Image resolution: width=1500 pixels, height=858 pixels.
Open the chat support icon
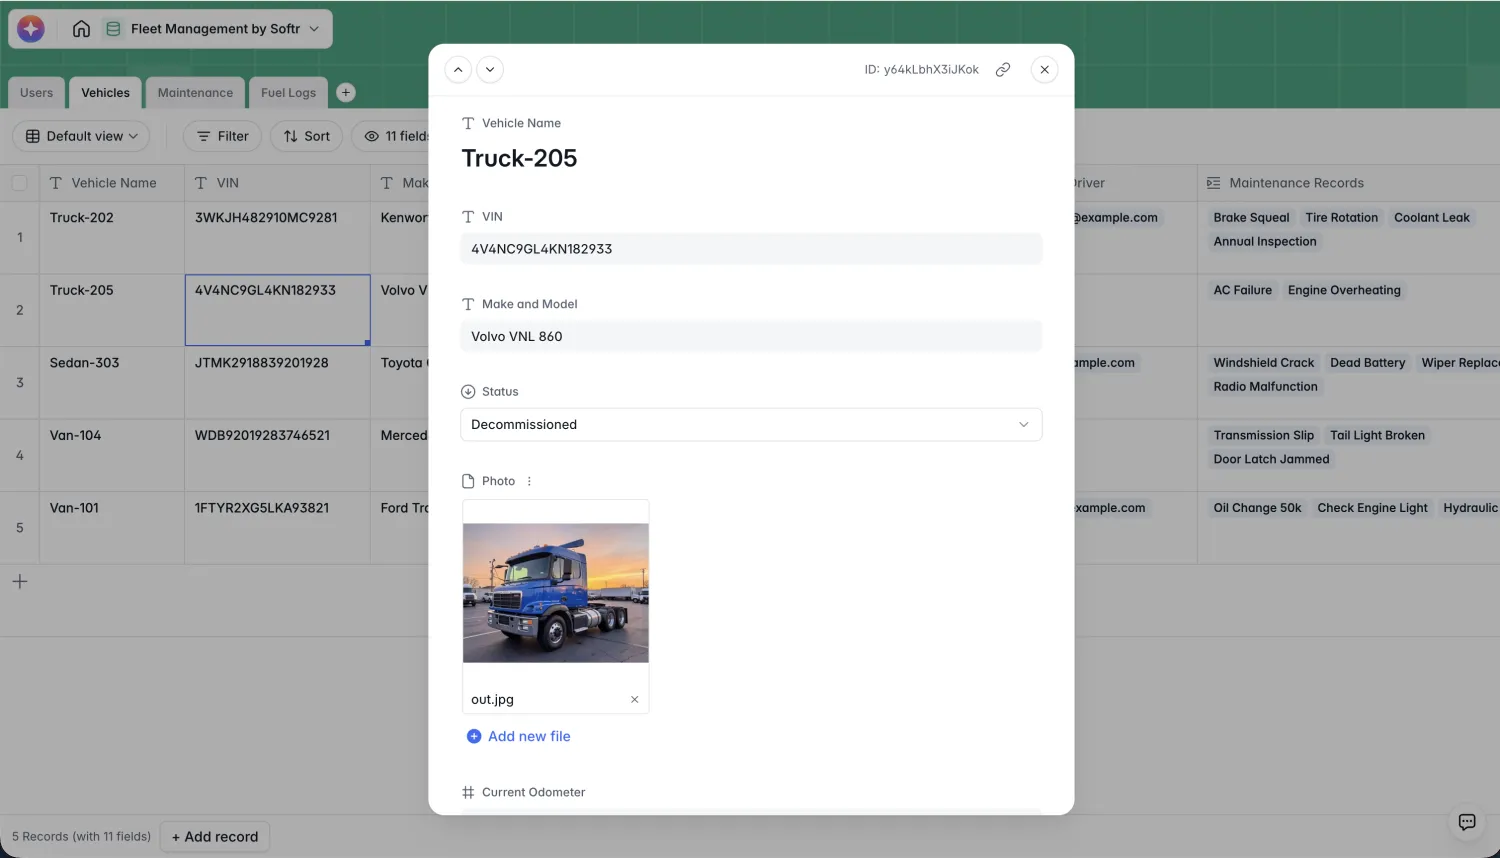[1467, 822]
